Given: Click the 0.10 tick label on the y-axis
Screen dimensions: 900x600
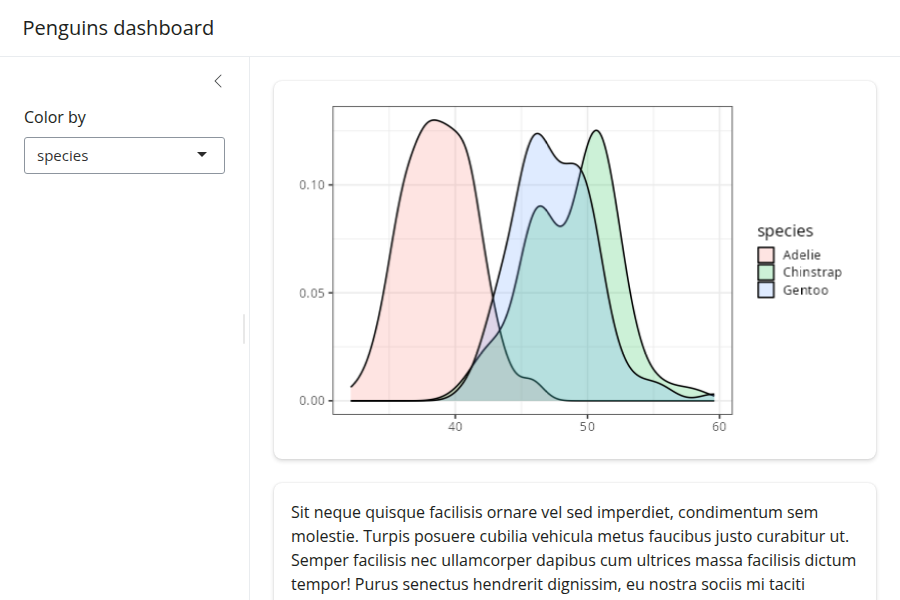Looking at the screenshot, I should point(313,185).
